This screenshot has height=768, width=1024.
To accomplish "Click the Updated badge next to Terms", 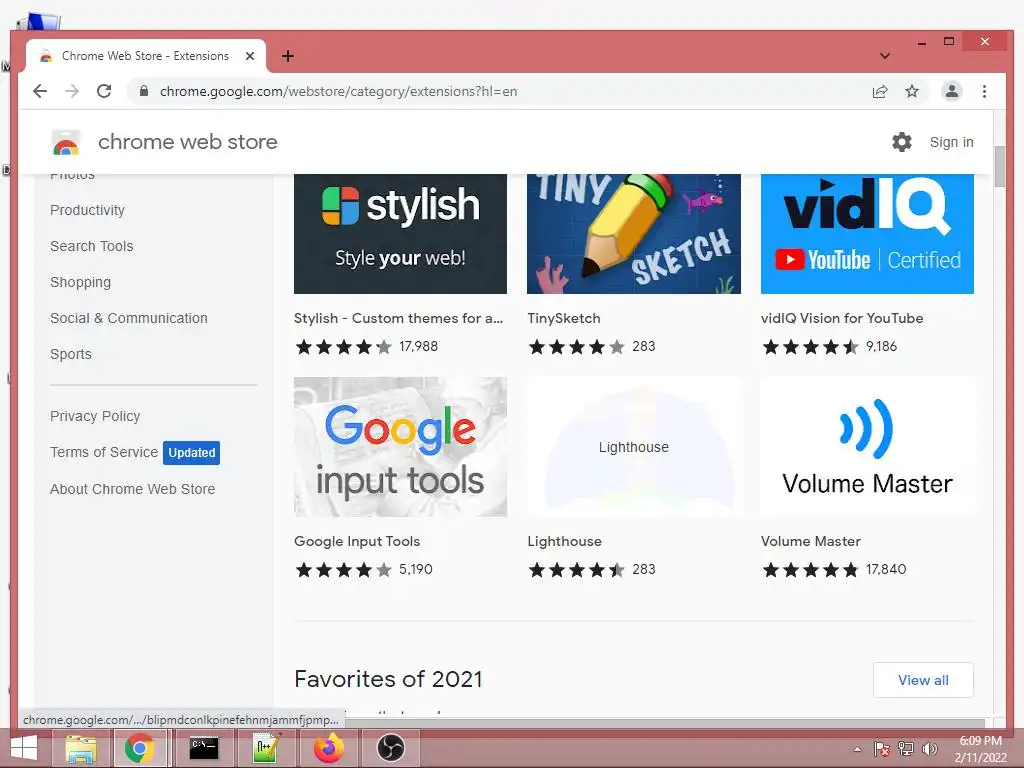I will coord(191,453).
